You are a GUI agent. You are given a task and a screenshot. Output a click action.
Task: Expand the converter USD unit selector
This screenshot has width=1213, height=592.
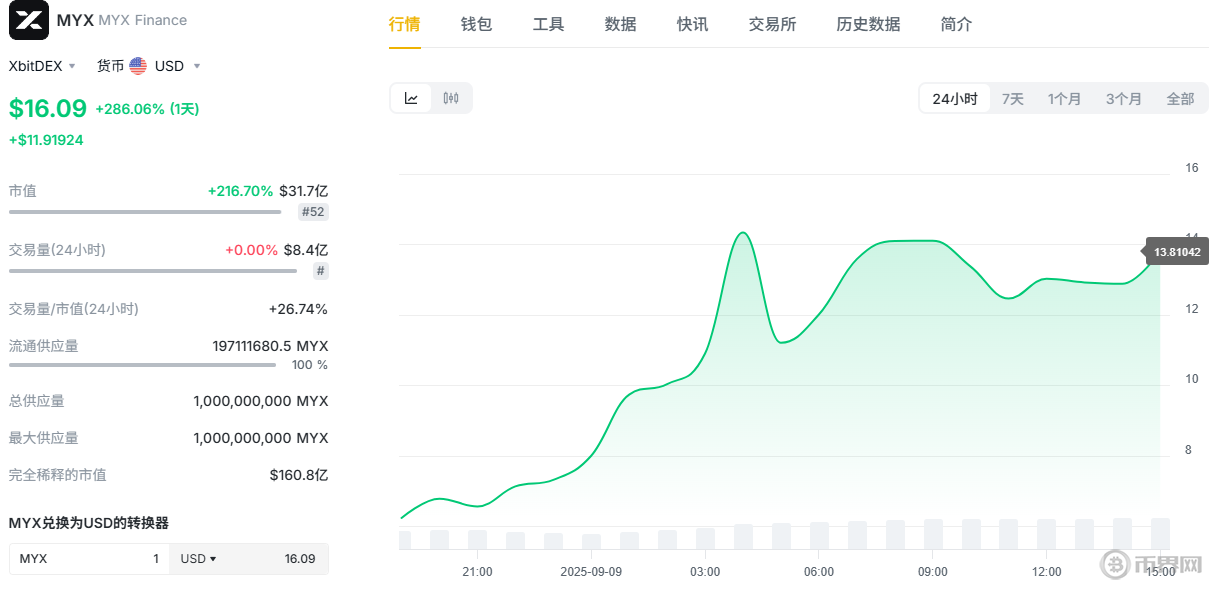pos(199,559)
